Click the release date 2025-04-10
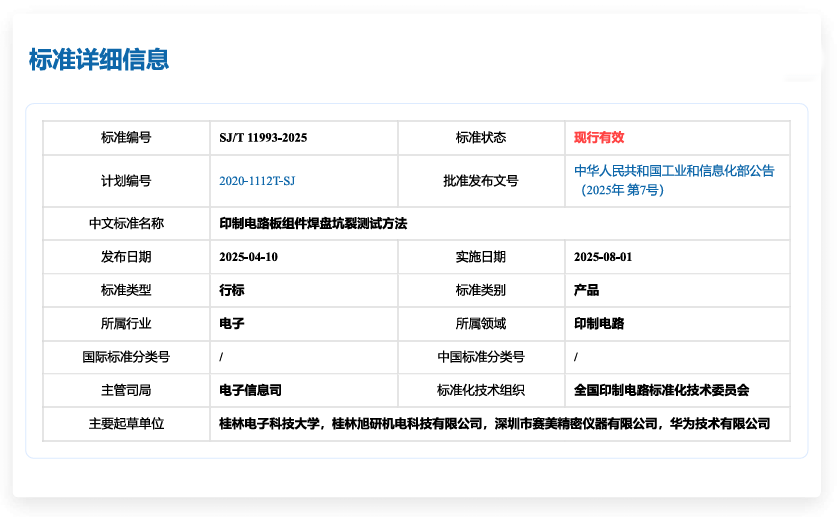This screenshot has width=839, height=517. (248, 257)
